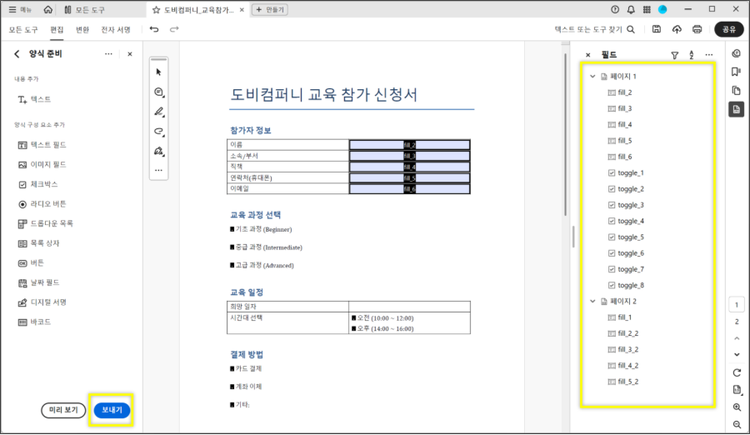
Task: Add a 라디오 버튼 form element
Action: coord(42,204)
